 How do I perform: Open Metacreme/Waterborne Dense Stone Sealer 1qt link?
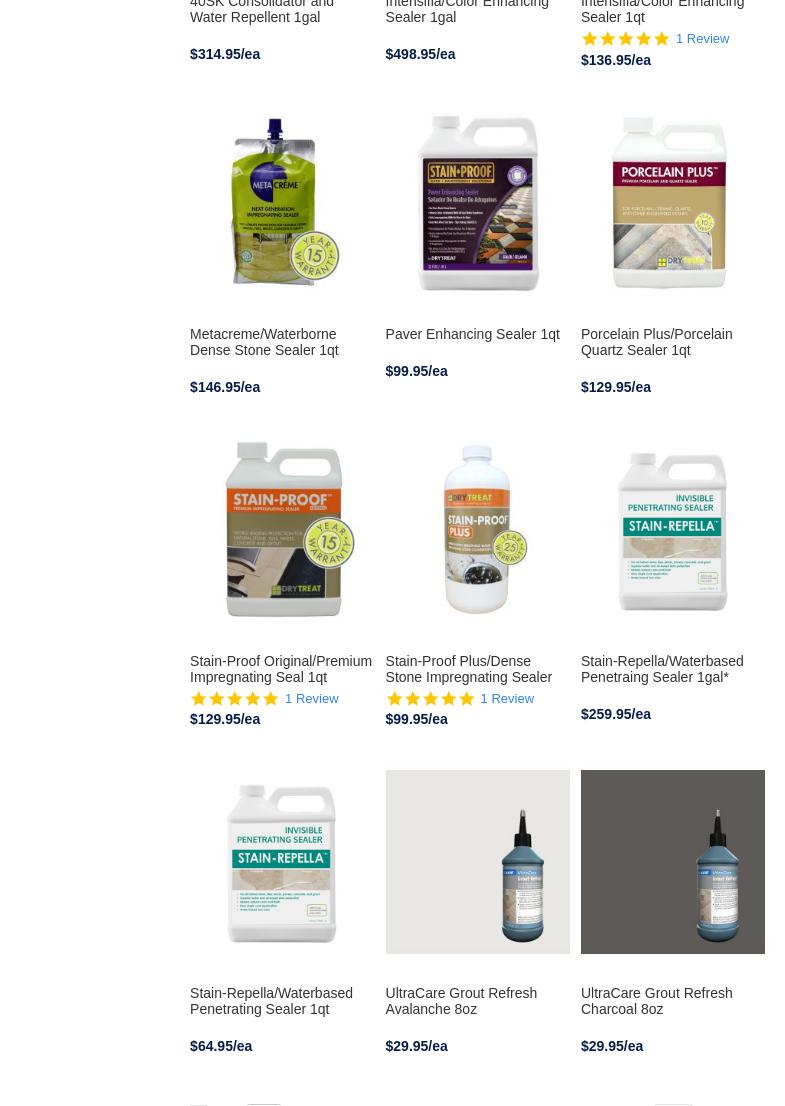coord(264,342)
